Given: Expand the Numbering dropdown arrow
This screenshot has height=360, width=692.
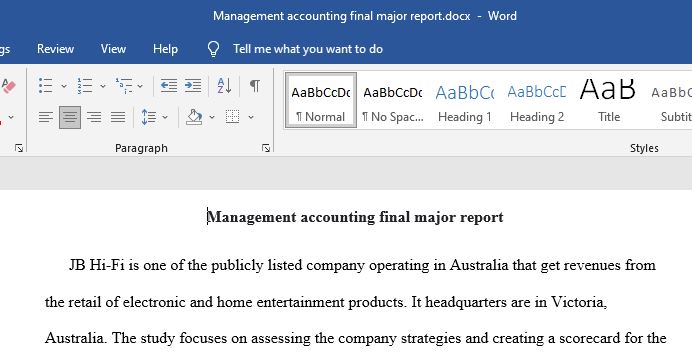Looking at the screenshot, I should click(103, 86).
